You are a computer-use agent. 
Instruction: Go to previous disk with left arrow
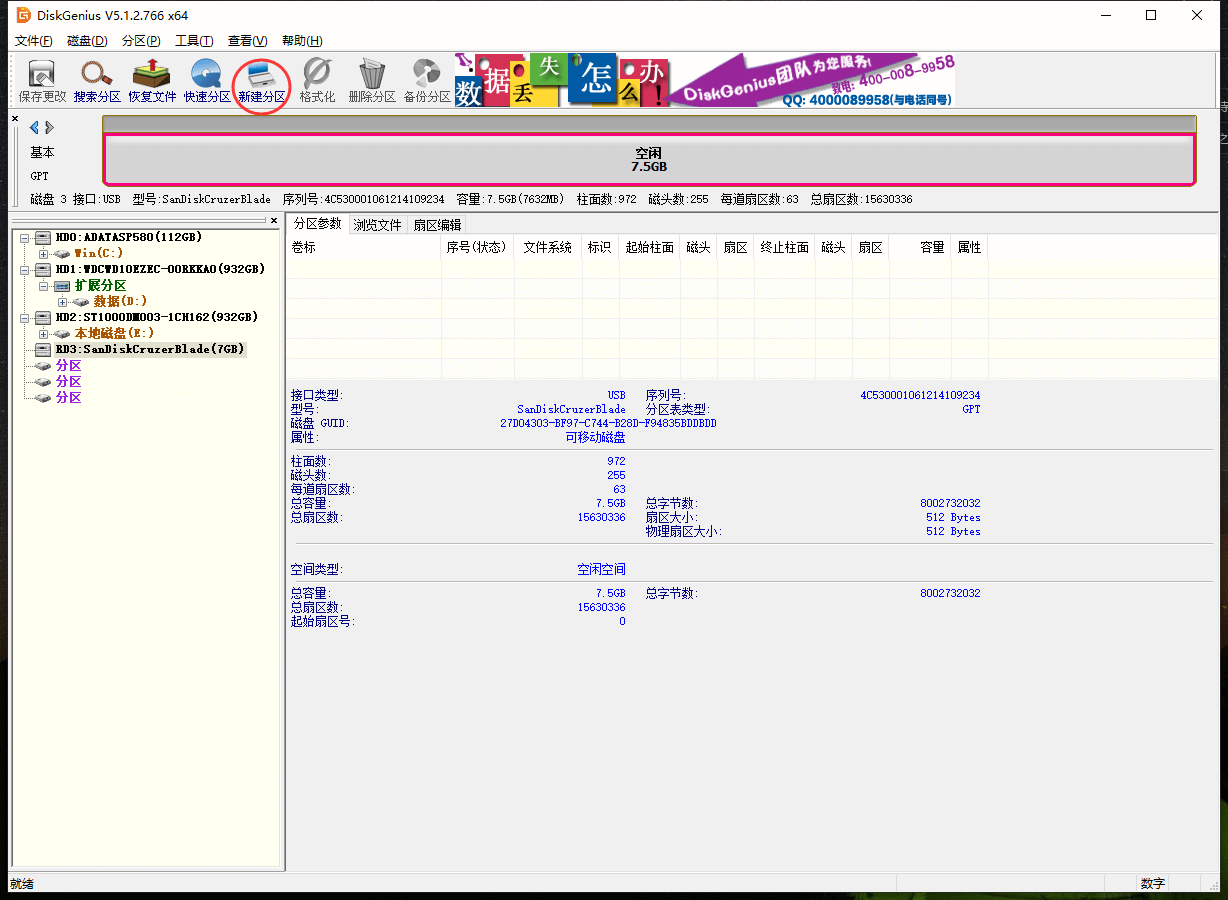34,127
